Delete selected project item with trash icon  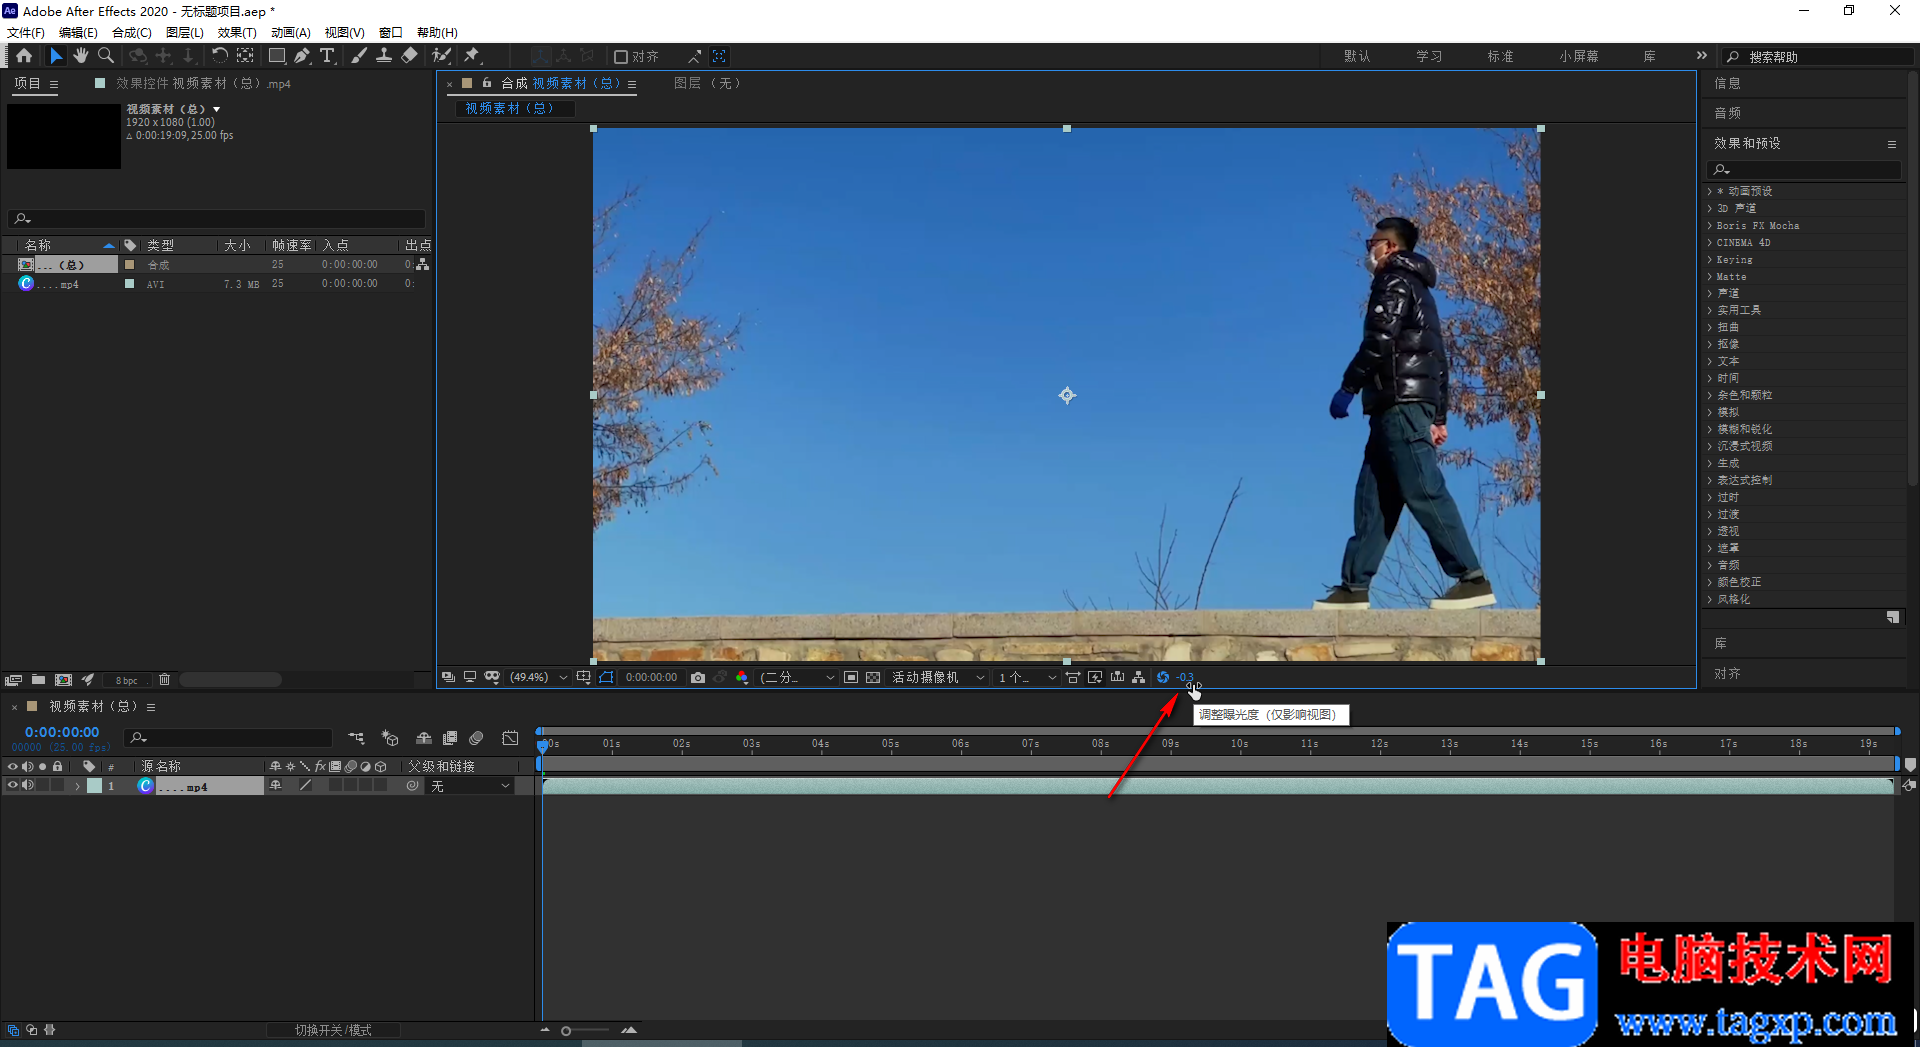(x=165, y=680)
